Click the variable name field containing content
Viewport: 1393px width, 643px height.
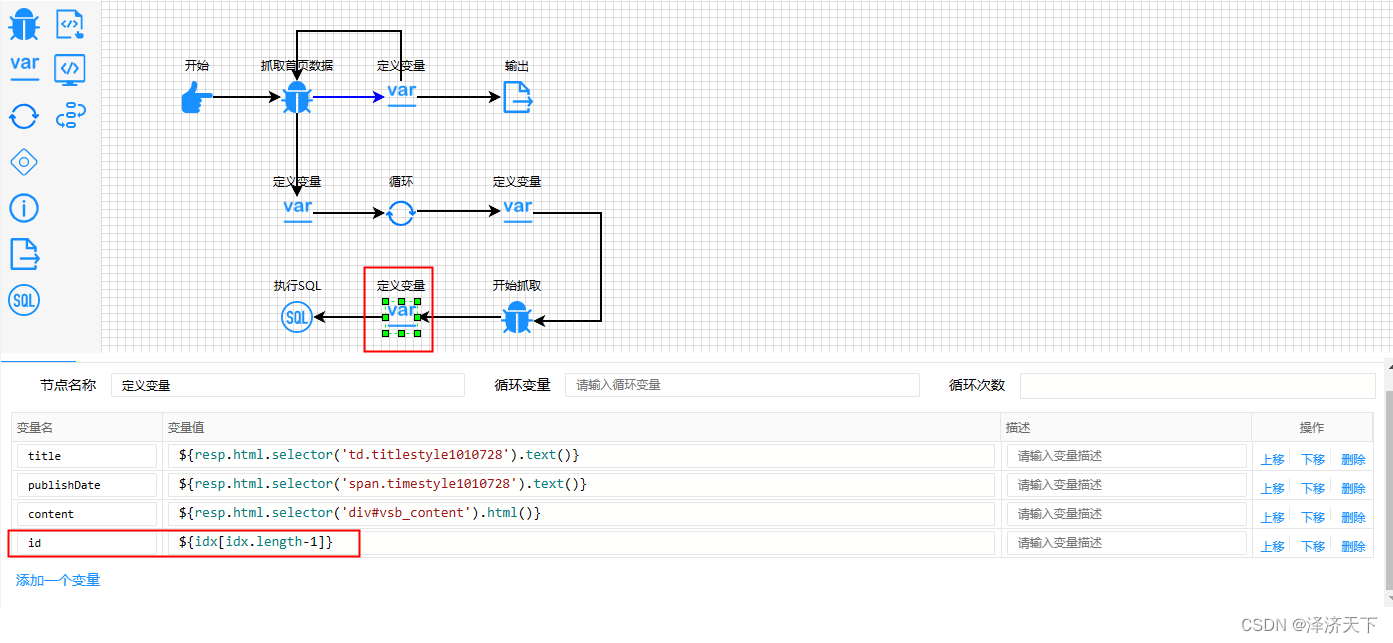pyautogui.click(x=87, y=514)
